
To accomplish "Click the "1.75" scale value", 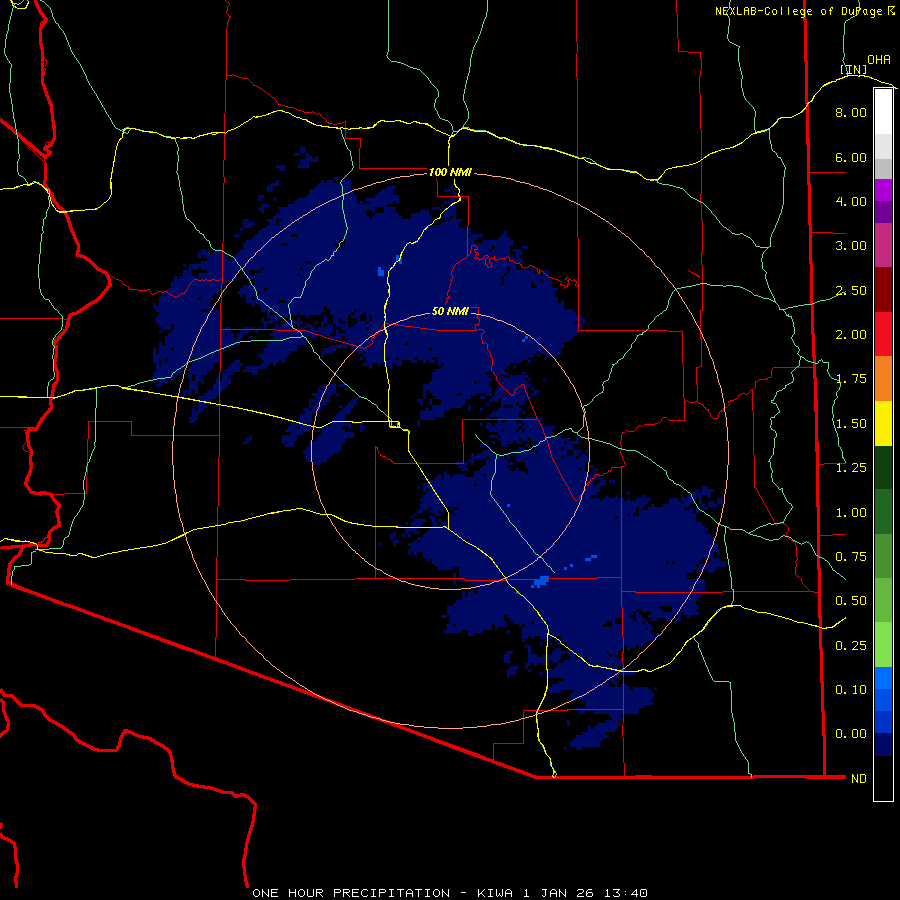I will [851, 379].
